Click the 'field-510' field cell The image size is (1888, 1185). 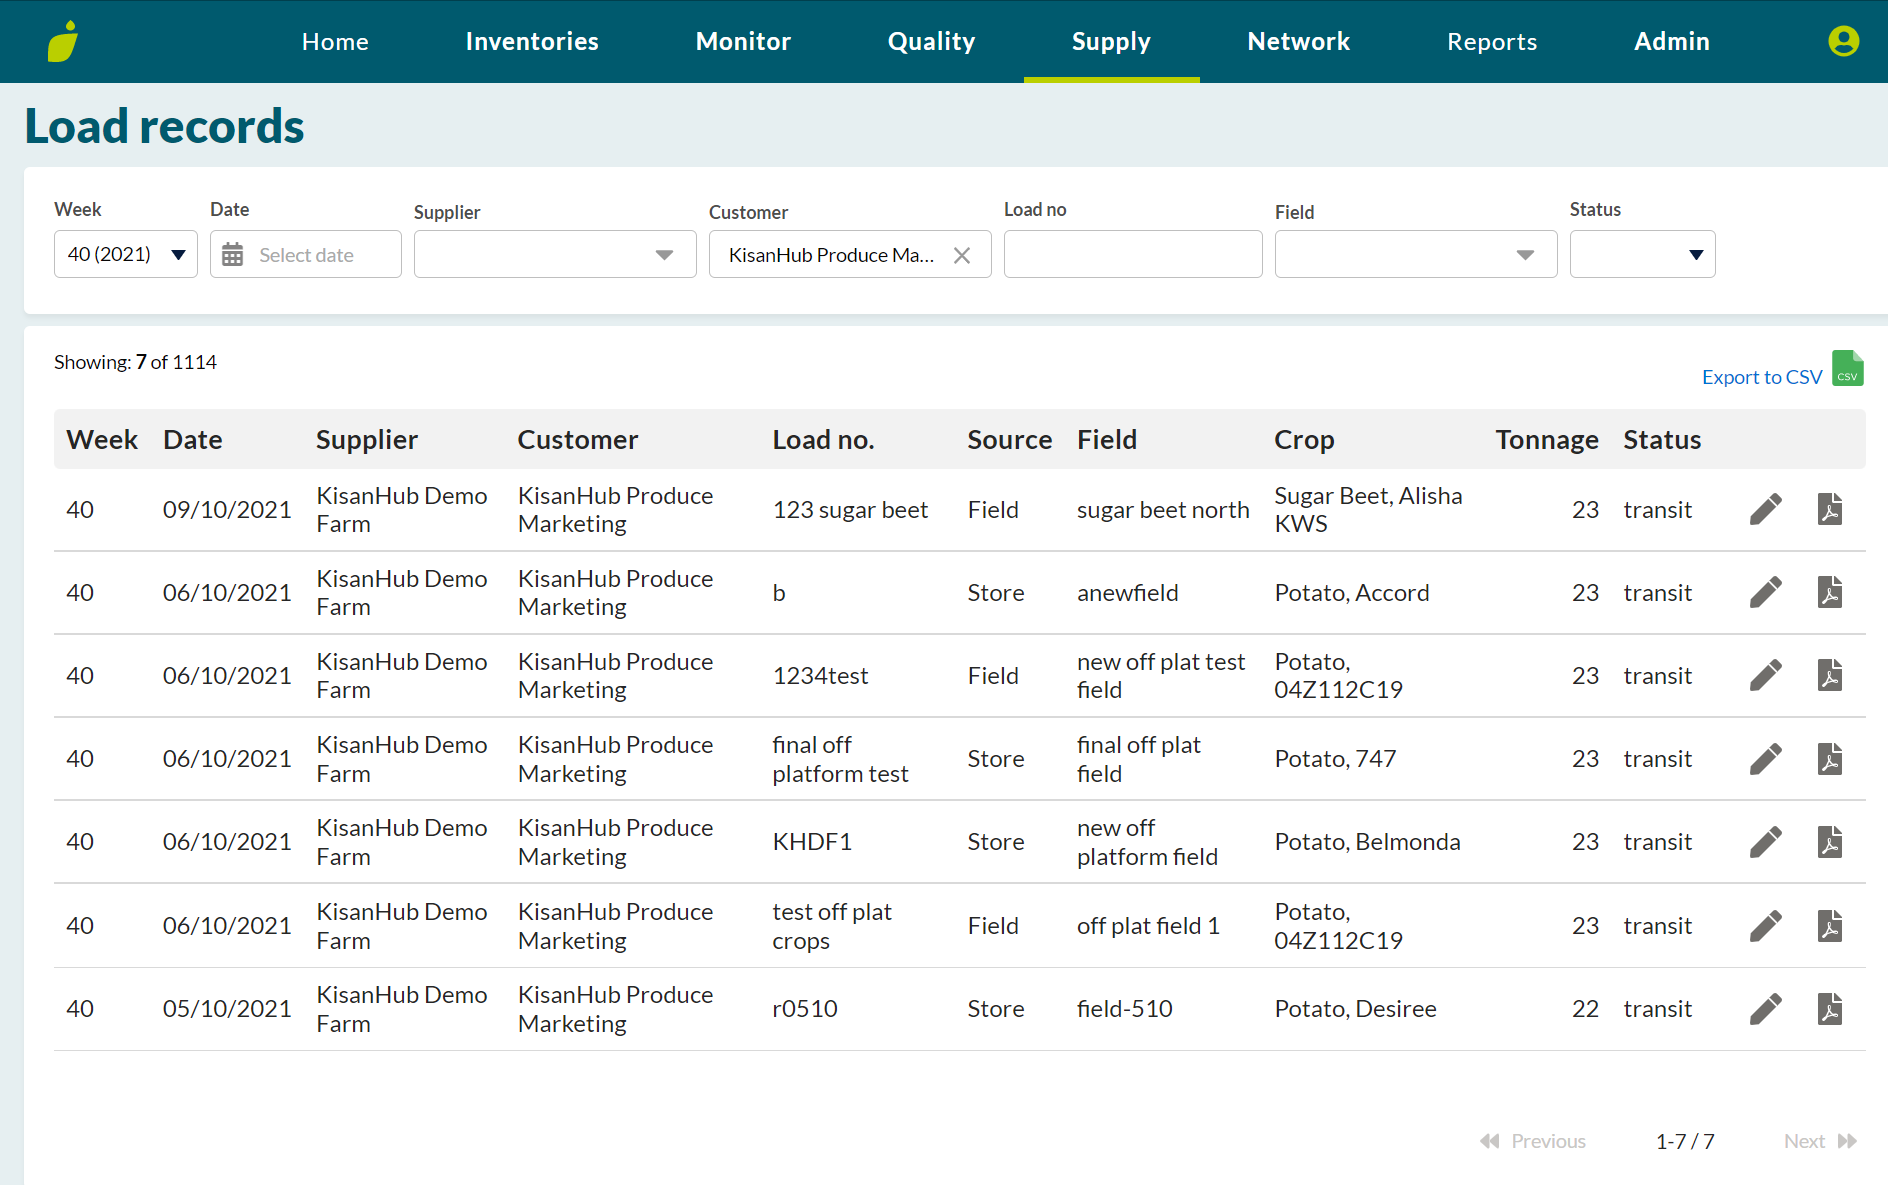[1125, 1009]
